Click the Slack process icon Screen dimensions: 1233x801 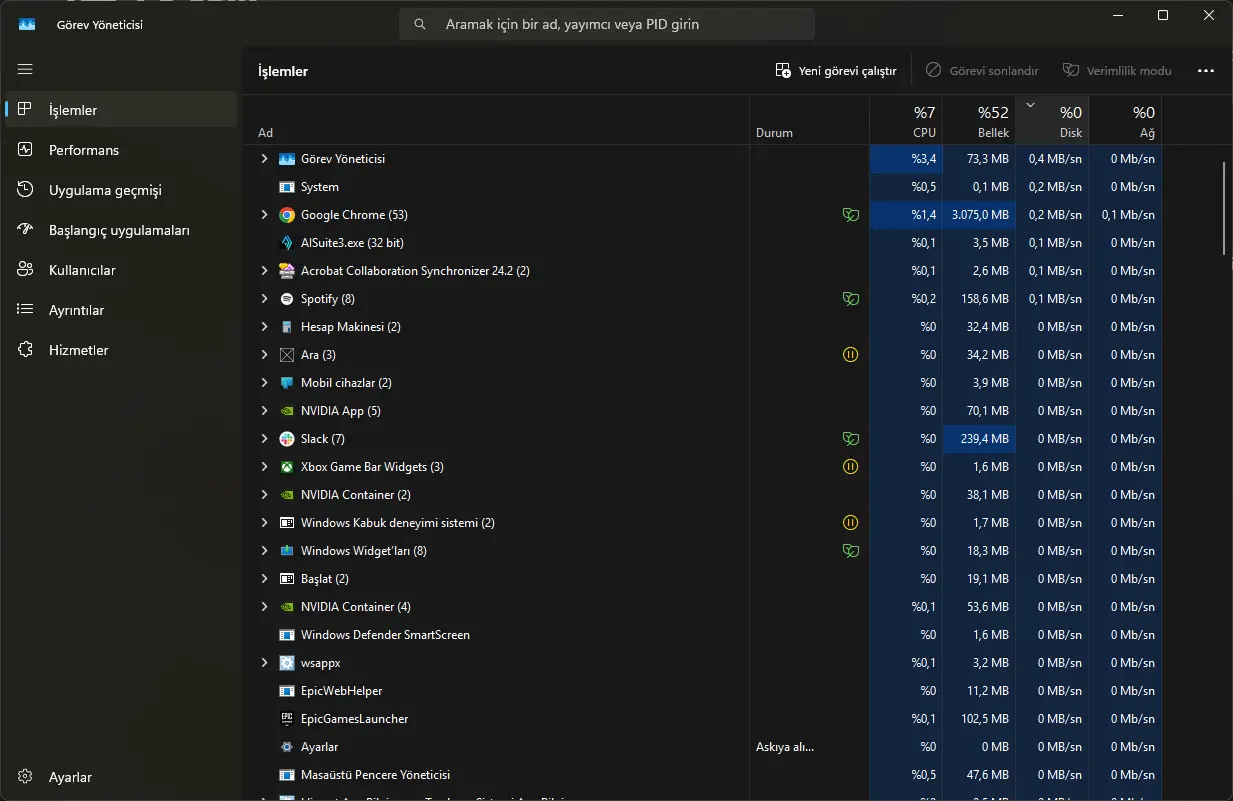[x=287, y=439]
